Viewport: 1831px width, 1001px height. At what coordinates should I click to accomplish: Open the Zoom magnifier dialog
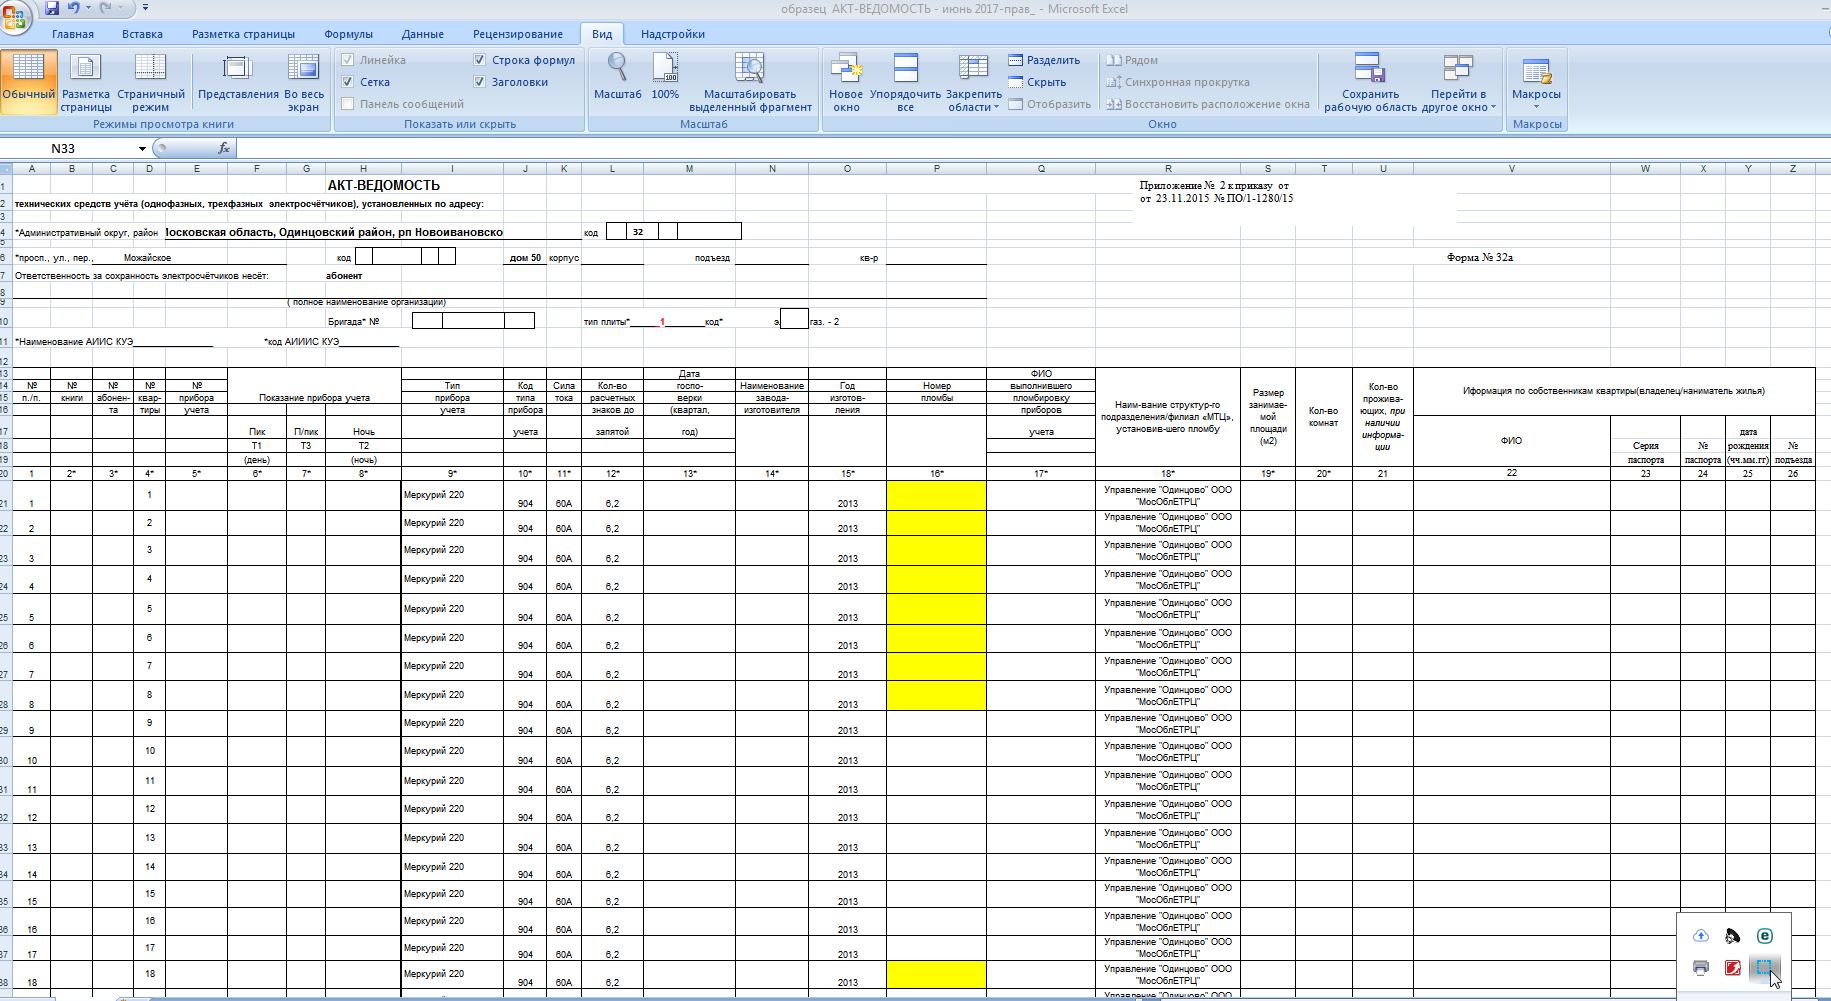[x=617, y=69]
